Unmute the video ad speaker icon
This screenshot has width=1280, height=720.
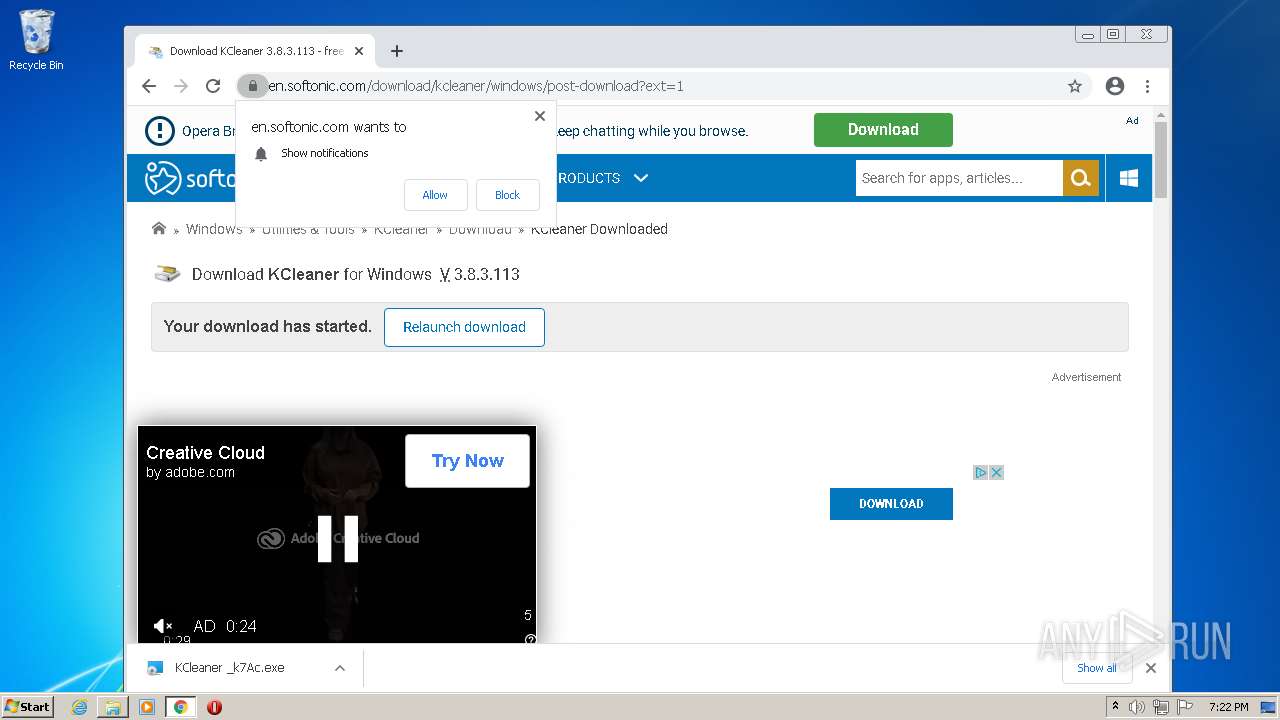pos(162,626)
